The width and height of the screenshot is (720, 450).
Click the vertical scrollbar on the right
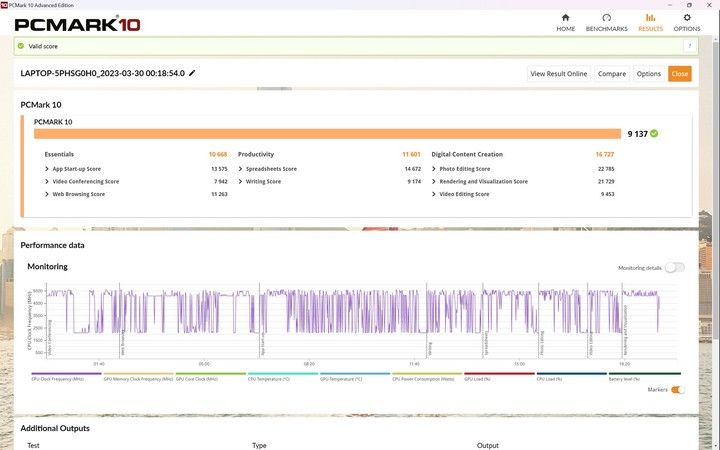[x=715, y=191]
